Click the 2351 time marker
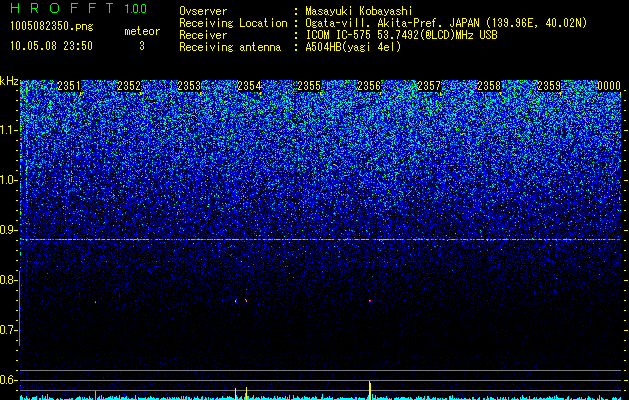The width and height of the screenshot is (629, 400). [69, 86]
